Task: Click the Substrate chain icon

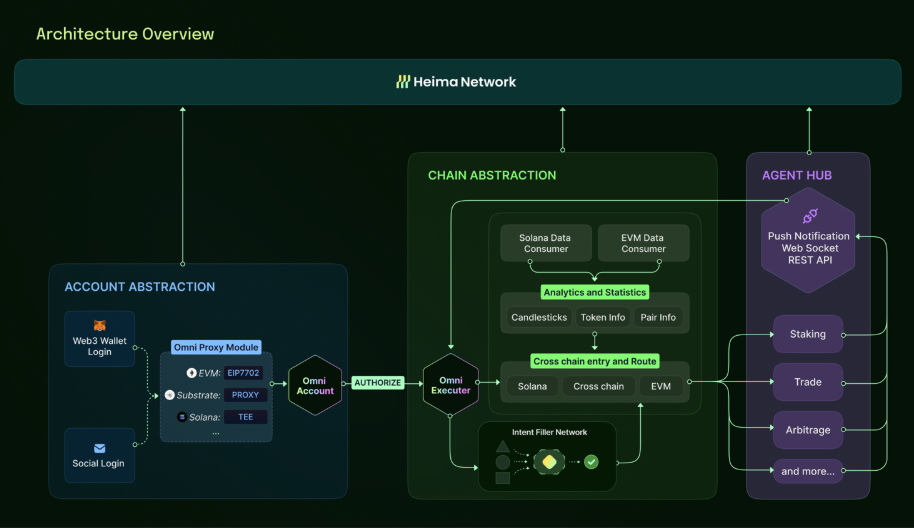Action: pos(169,395)
